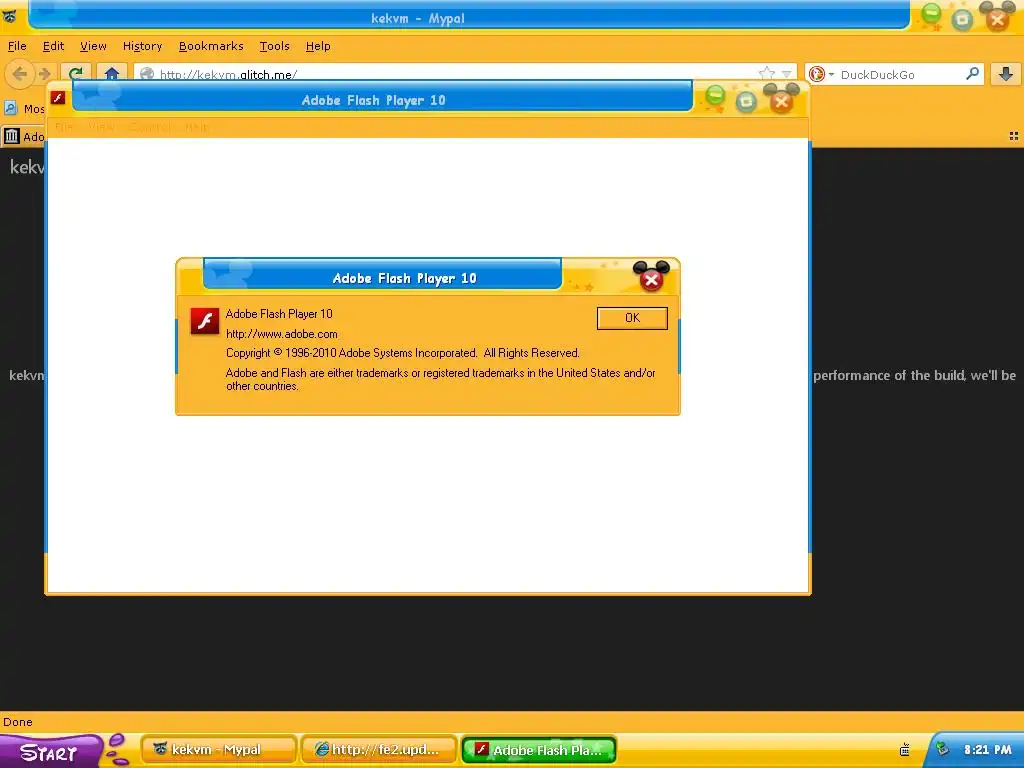The height and width of the screenshot is (768, 1024).
Task: Maximize the Adobe Flash Player window
Action: click(x=746, y=101)
